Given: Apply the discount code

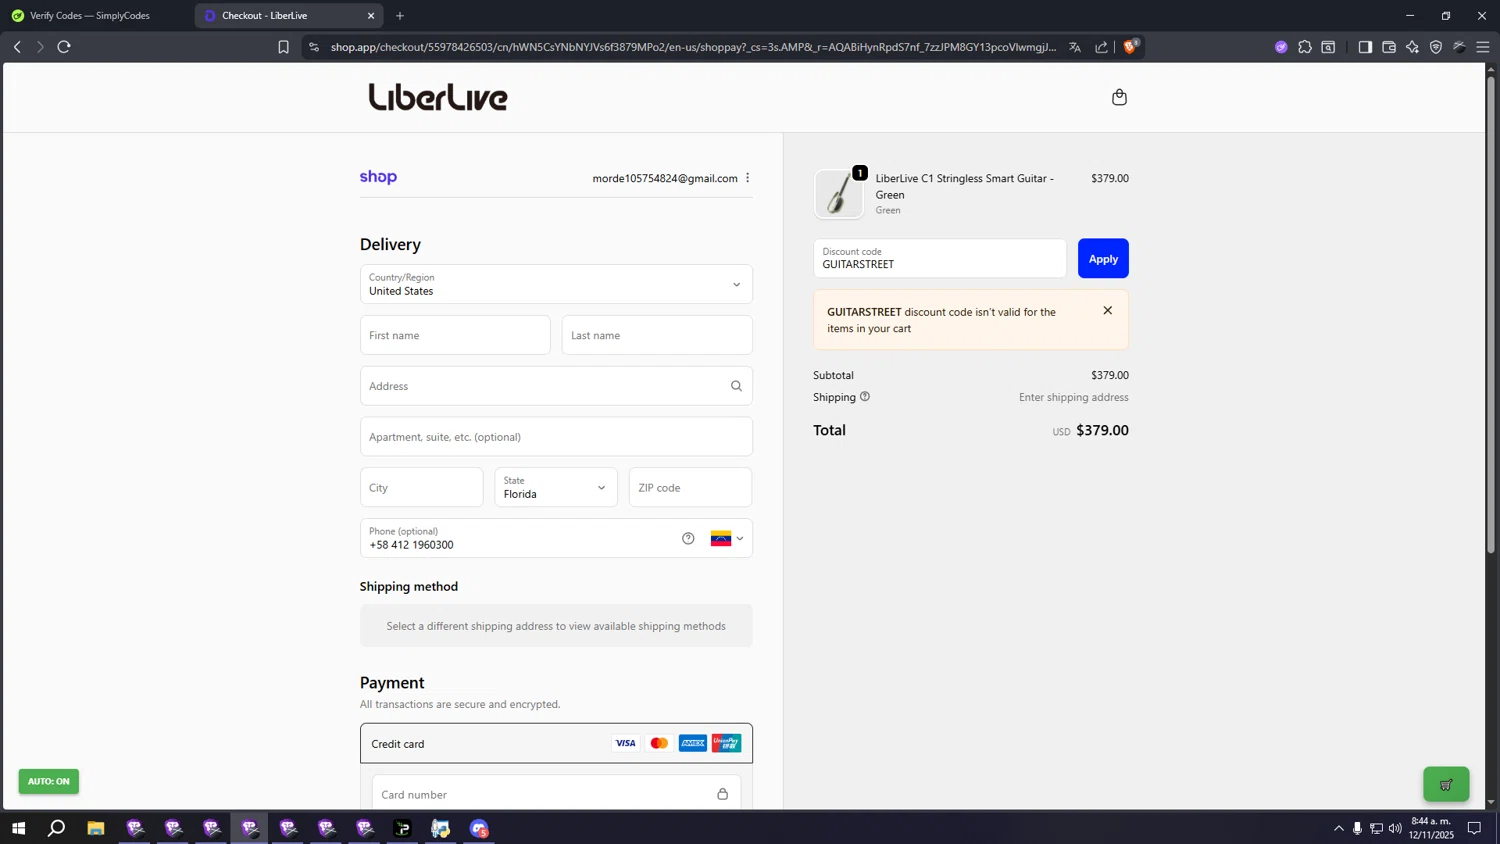Looking at the screenshot, I should [x=1103, y=258].
